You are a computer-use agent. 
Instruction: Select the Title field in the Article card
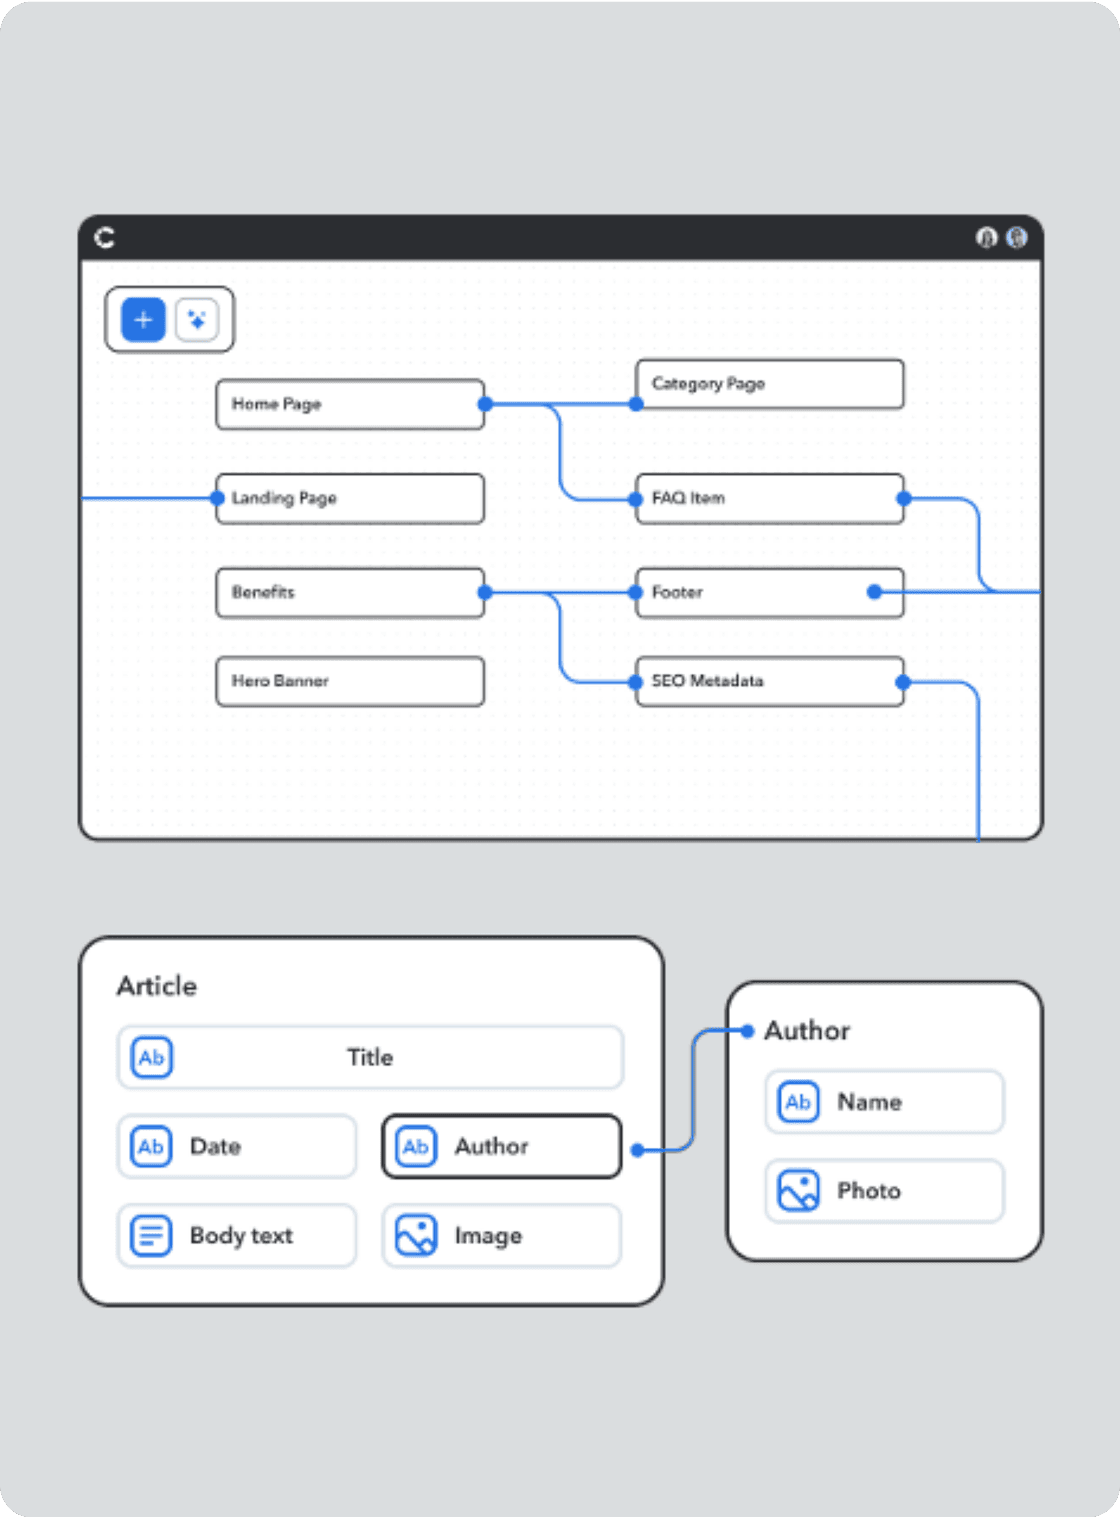click(370, 1057)
